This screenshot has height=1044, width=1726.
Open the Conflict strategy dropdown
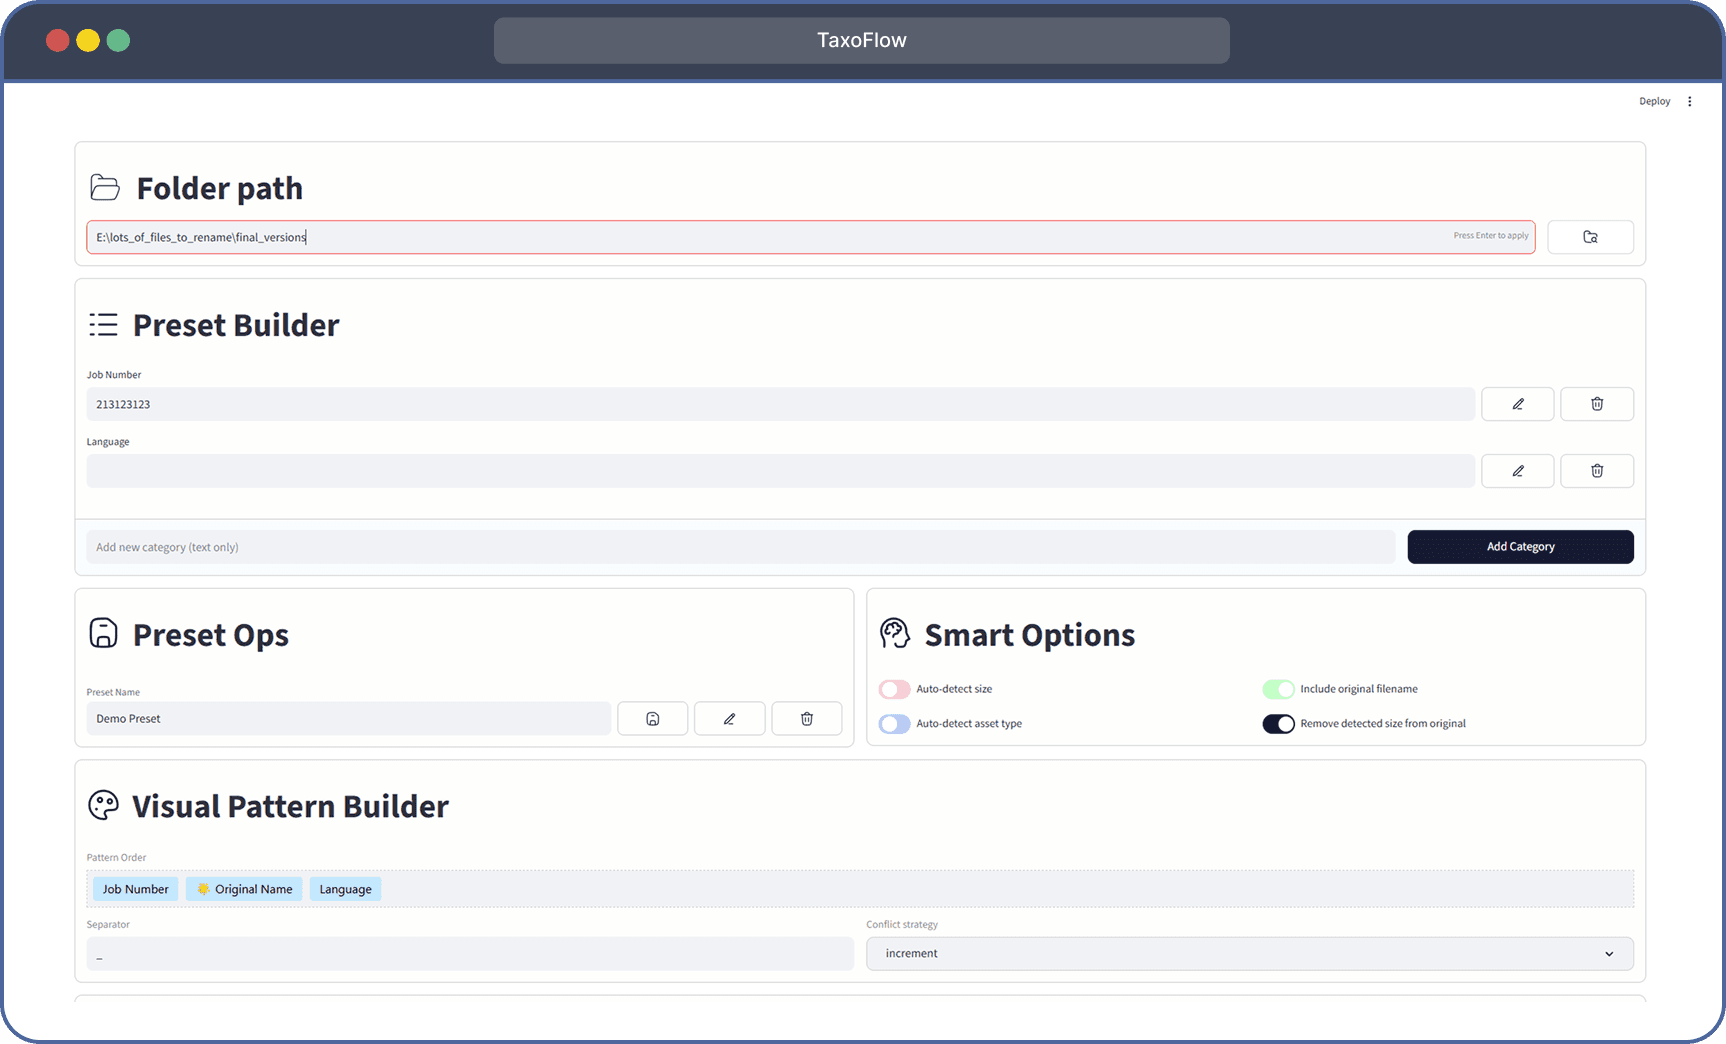(1249, 953)
